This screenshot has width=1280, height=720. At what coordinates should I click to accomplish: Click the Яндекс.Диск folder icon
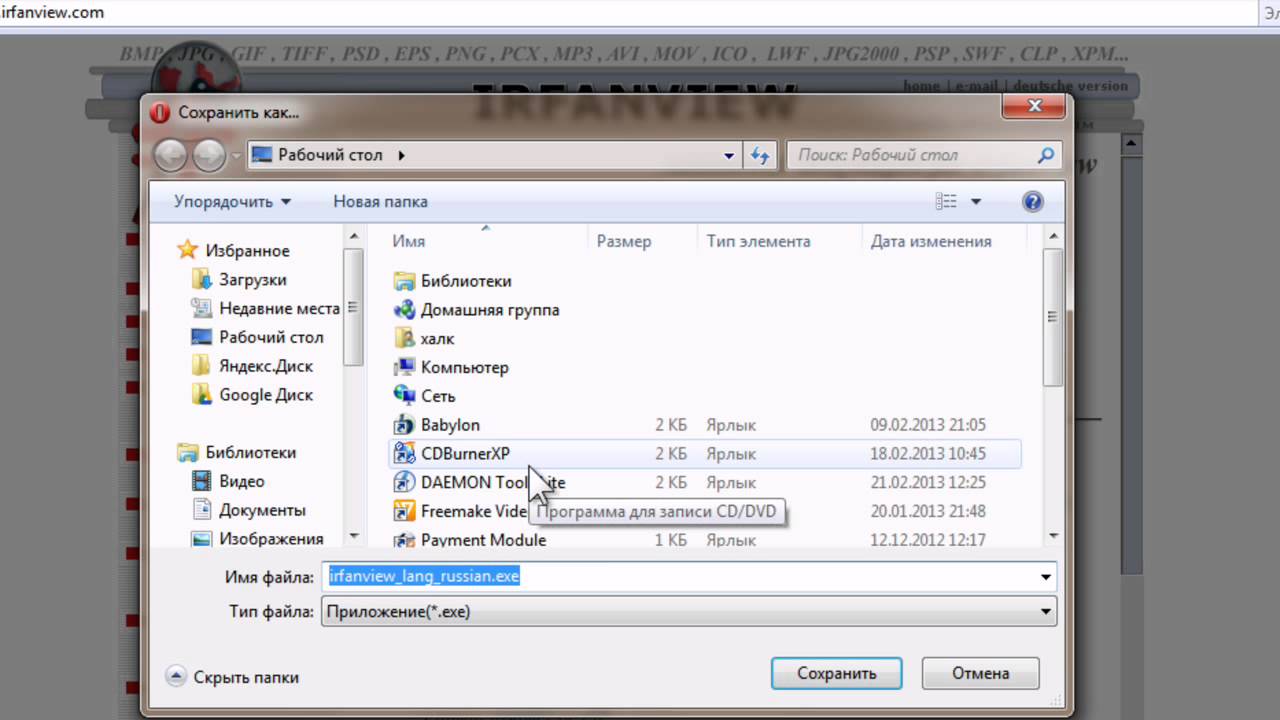[x=201, y=366]
